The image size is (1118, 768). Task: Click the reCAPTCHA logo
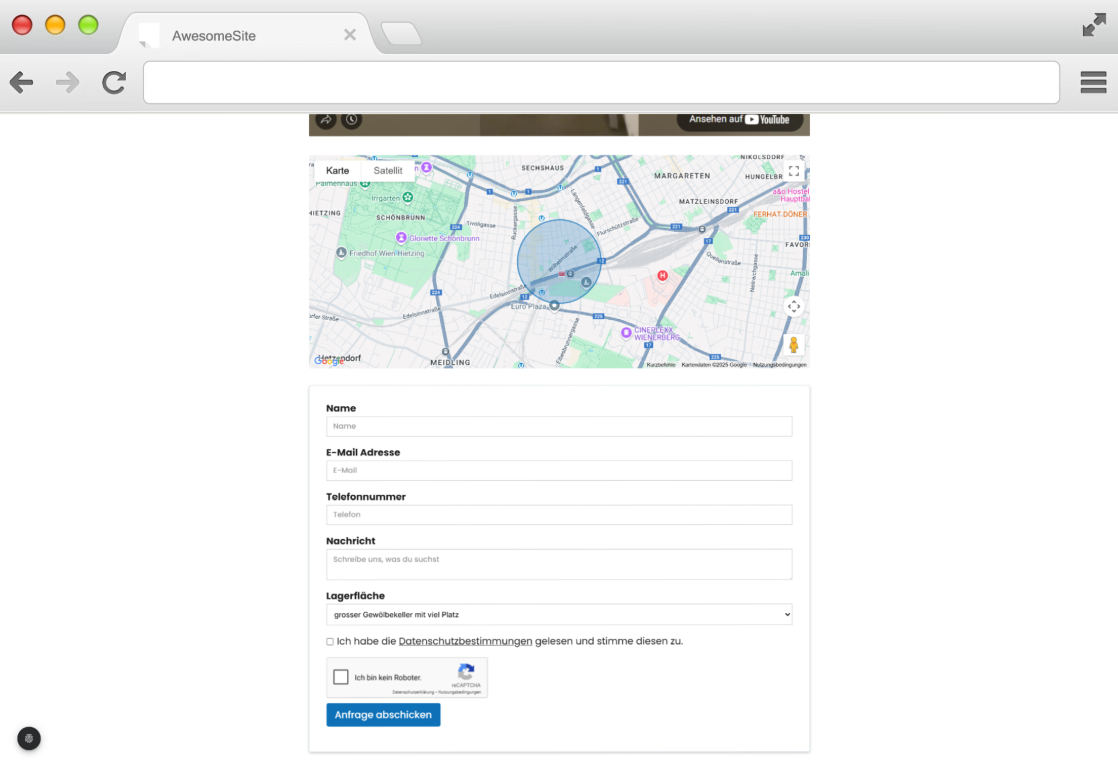point(466,671)
